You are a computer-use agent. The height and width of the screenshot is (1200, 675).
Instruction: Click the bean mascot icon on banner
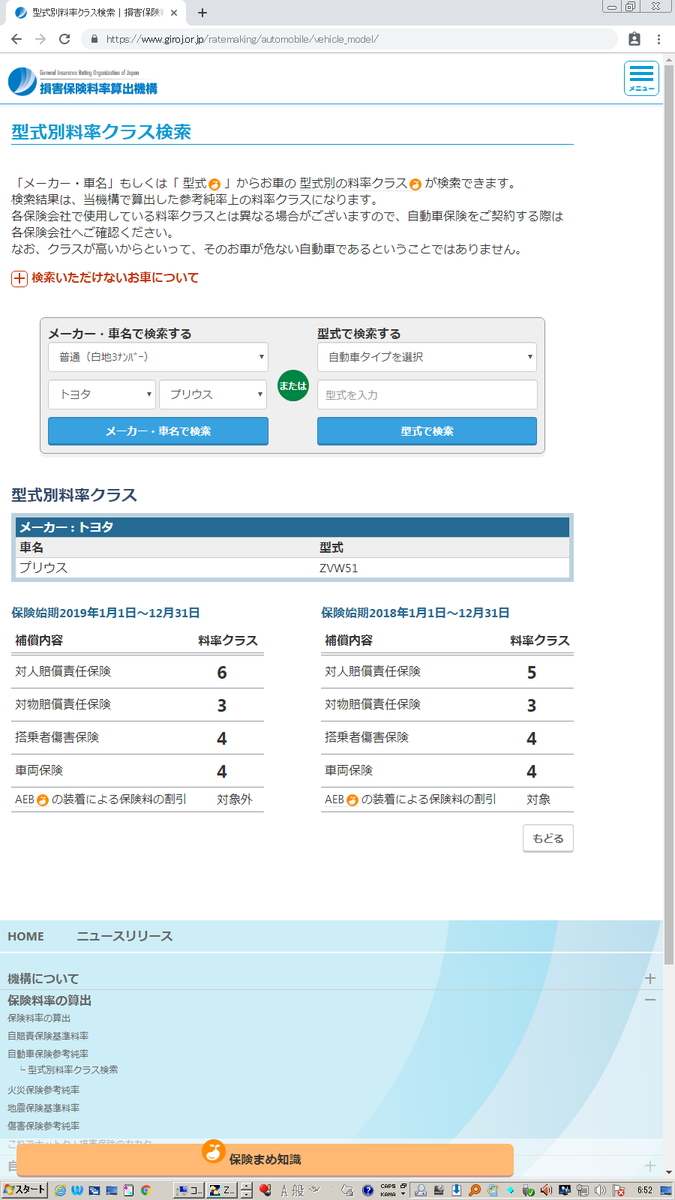point(213,1152)
